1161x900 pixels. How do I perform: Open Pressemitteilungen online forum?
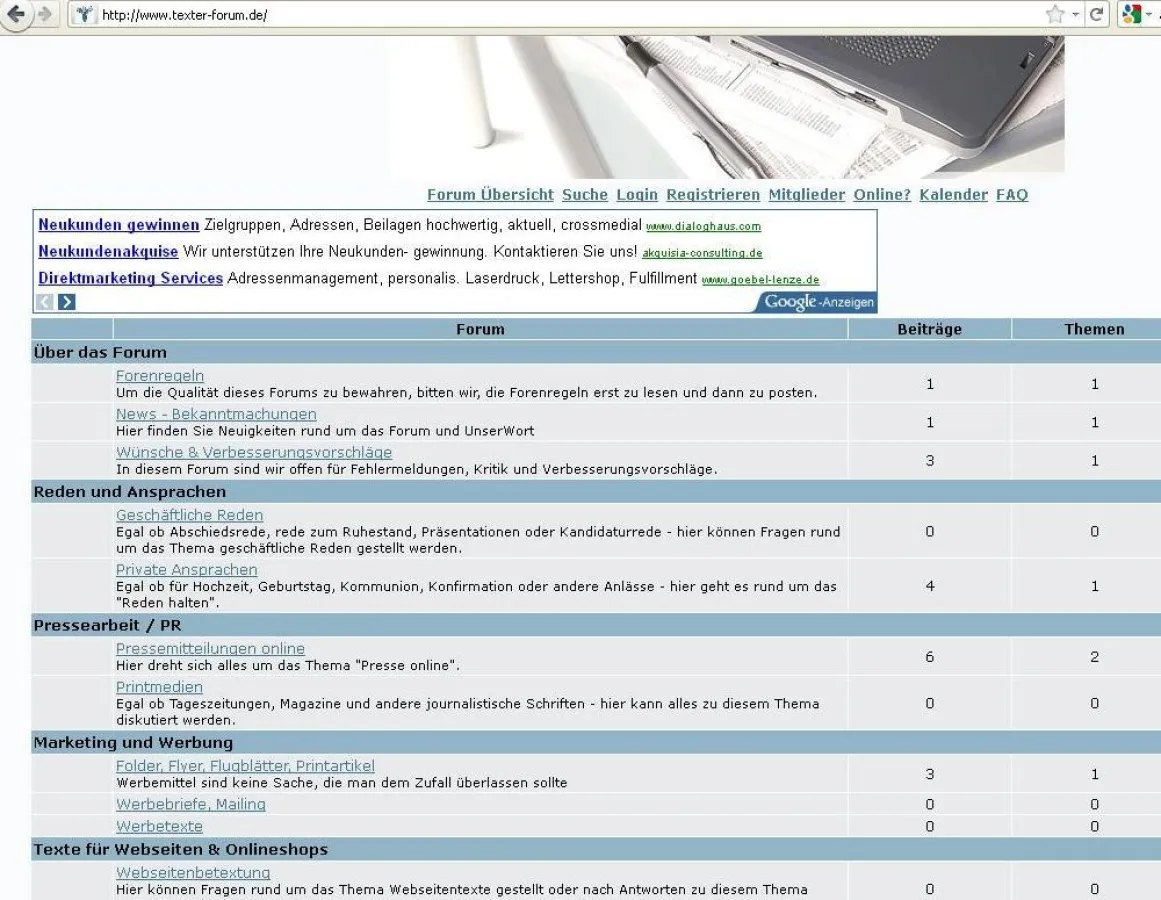[x=210, y=649]
